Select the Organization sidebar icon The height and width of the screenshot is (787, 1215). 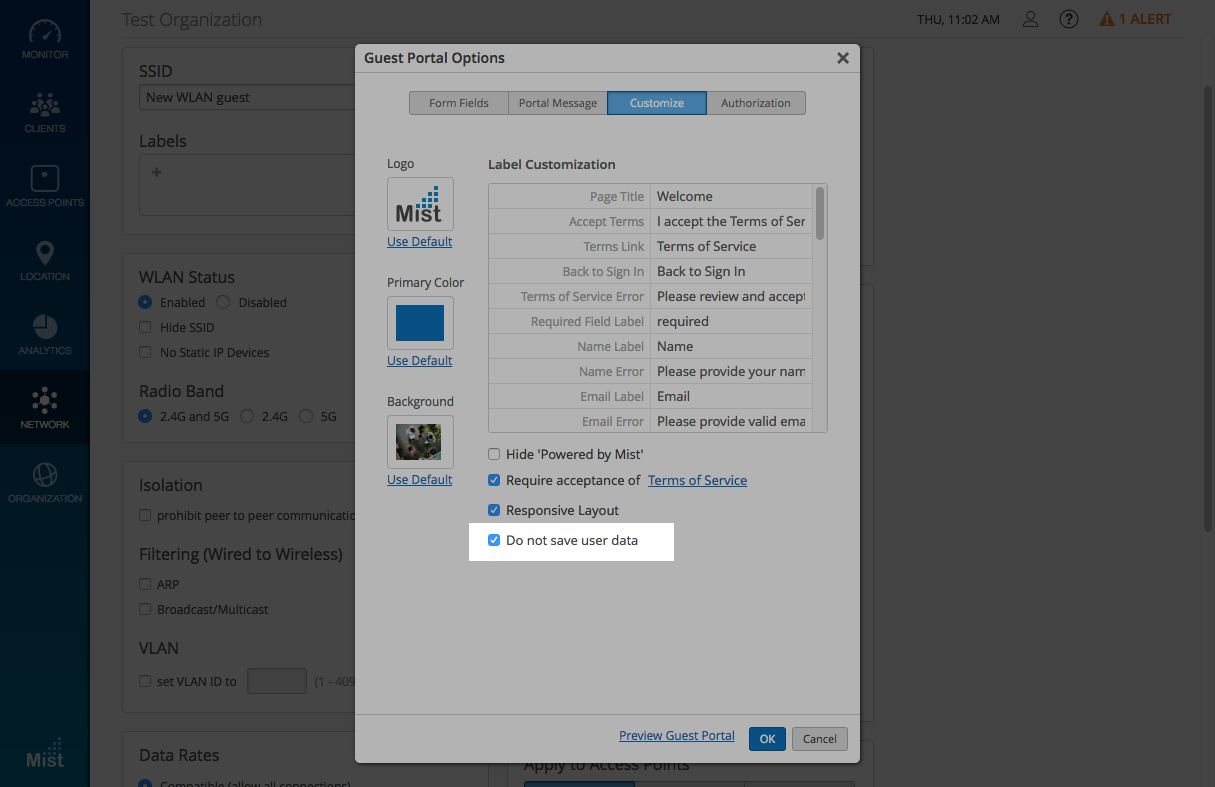(45, 482)
